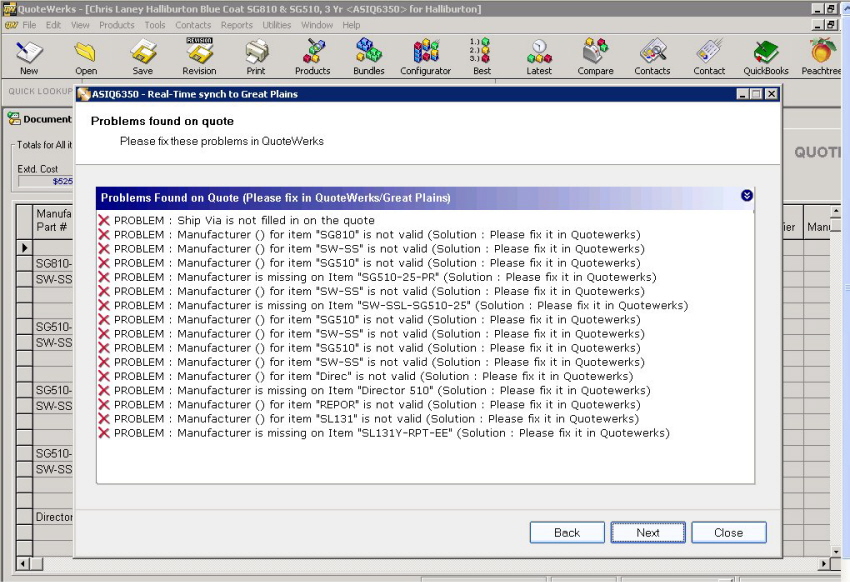The image size is (850, 582).
Task: Click the Best pricing toolbar icon
Action: click(481, 57)
